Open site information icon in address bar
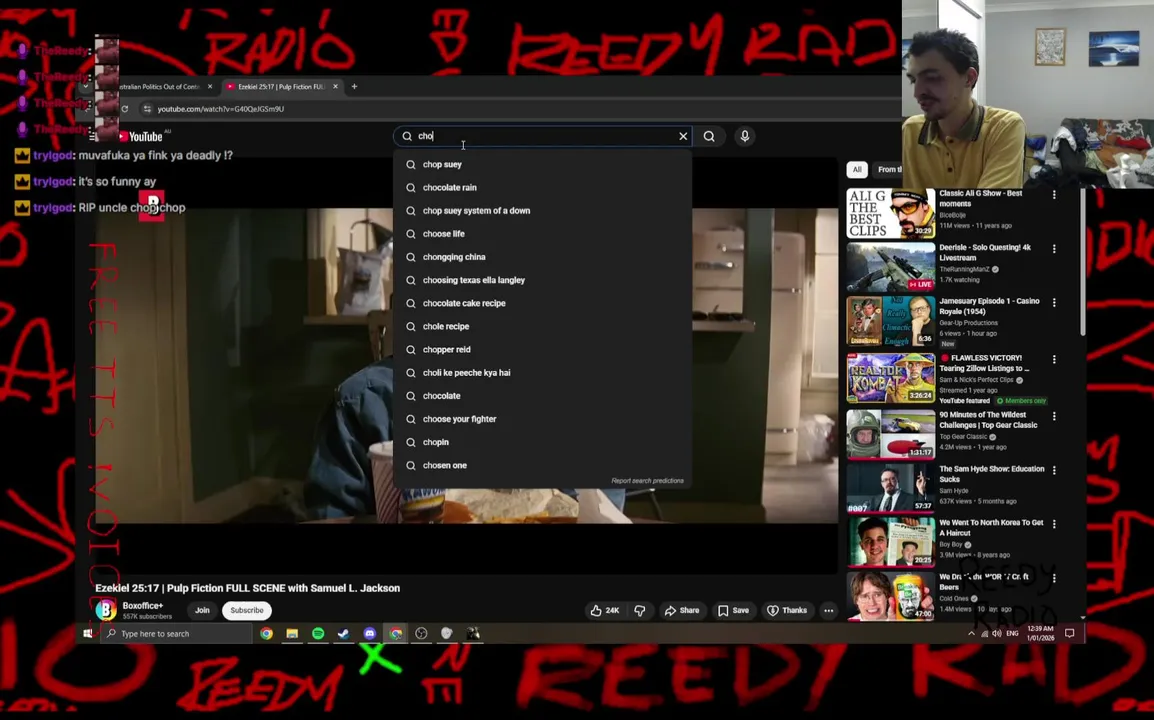 pos(147,109)
